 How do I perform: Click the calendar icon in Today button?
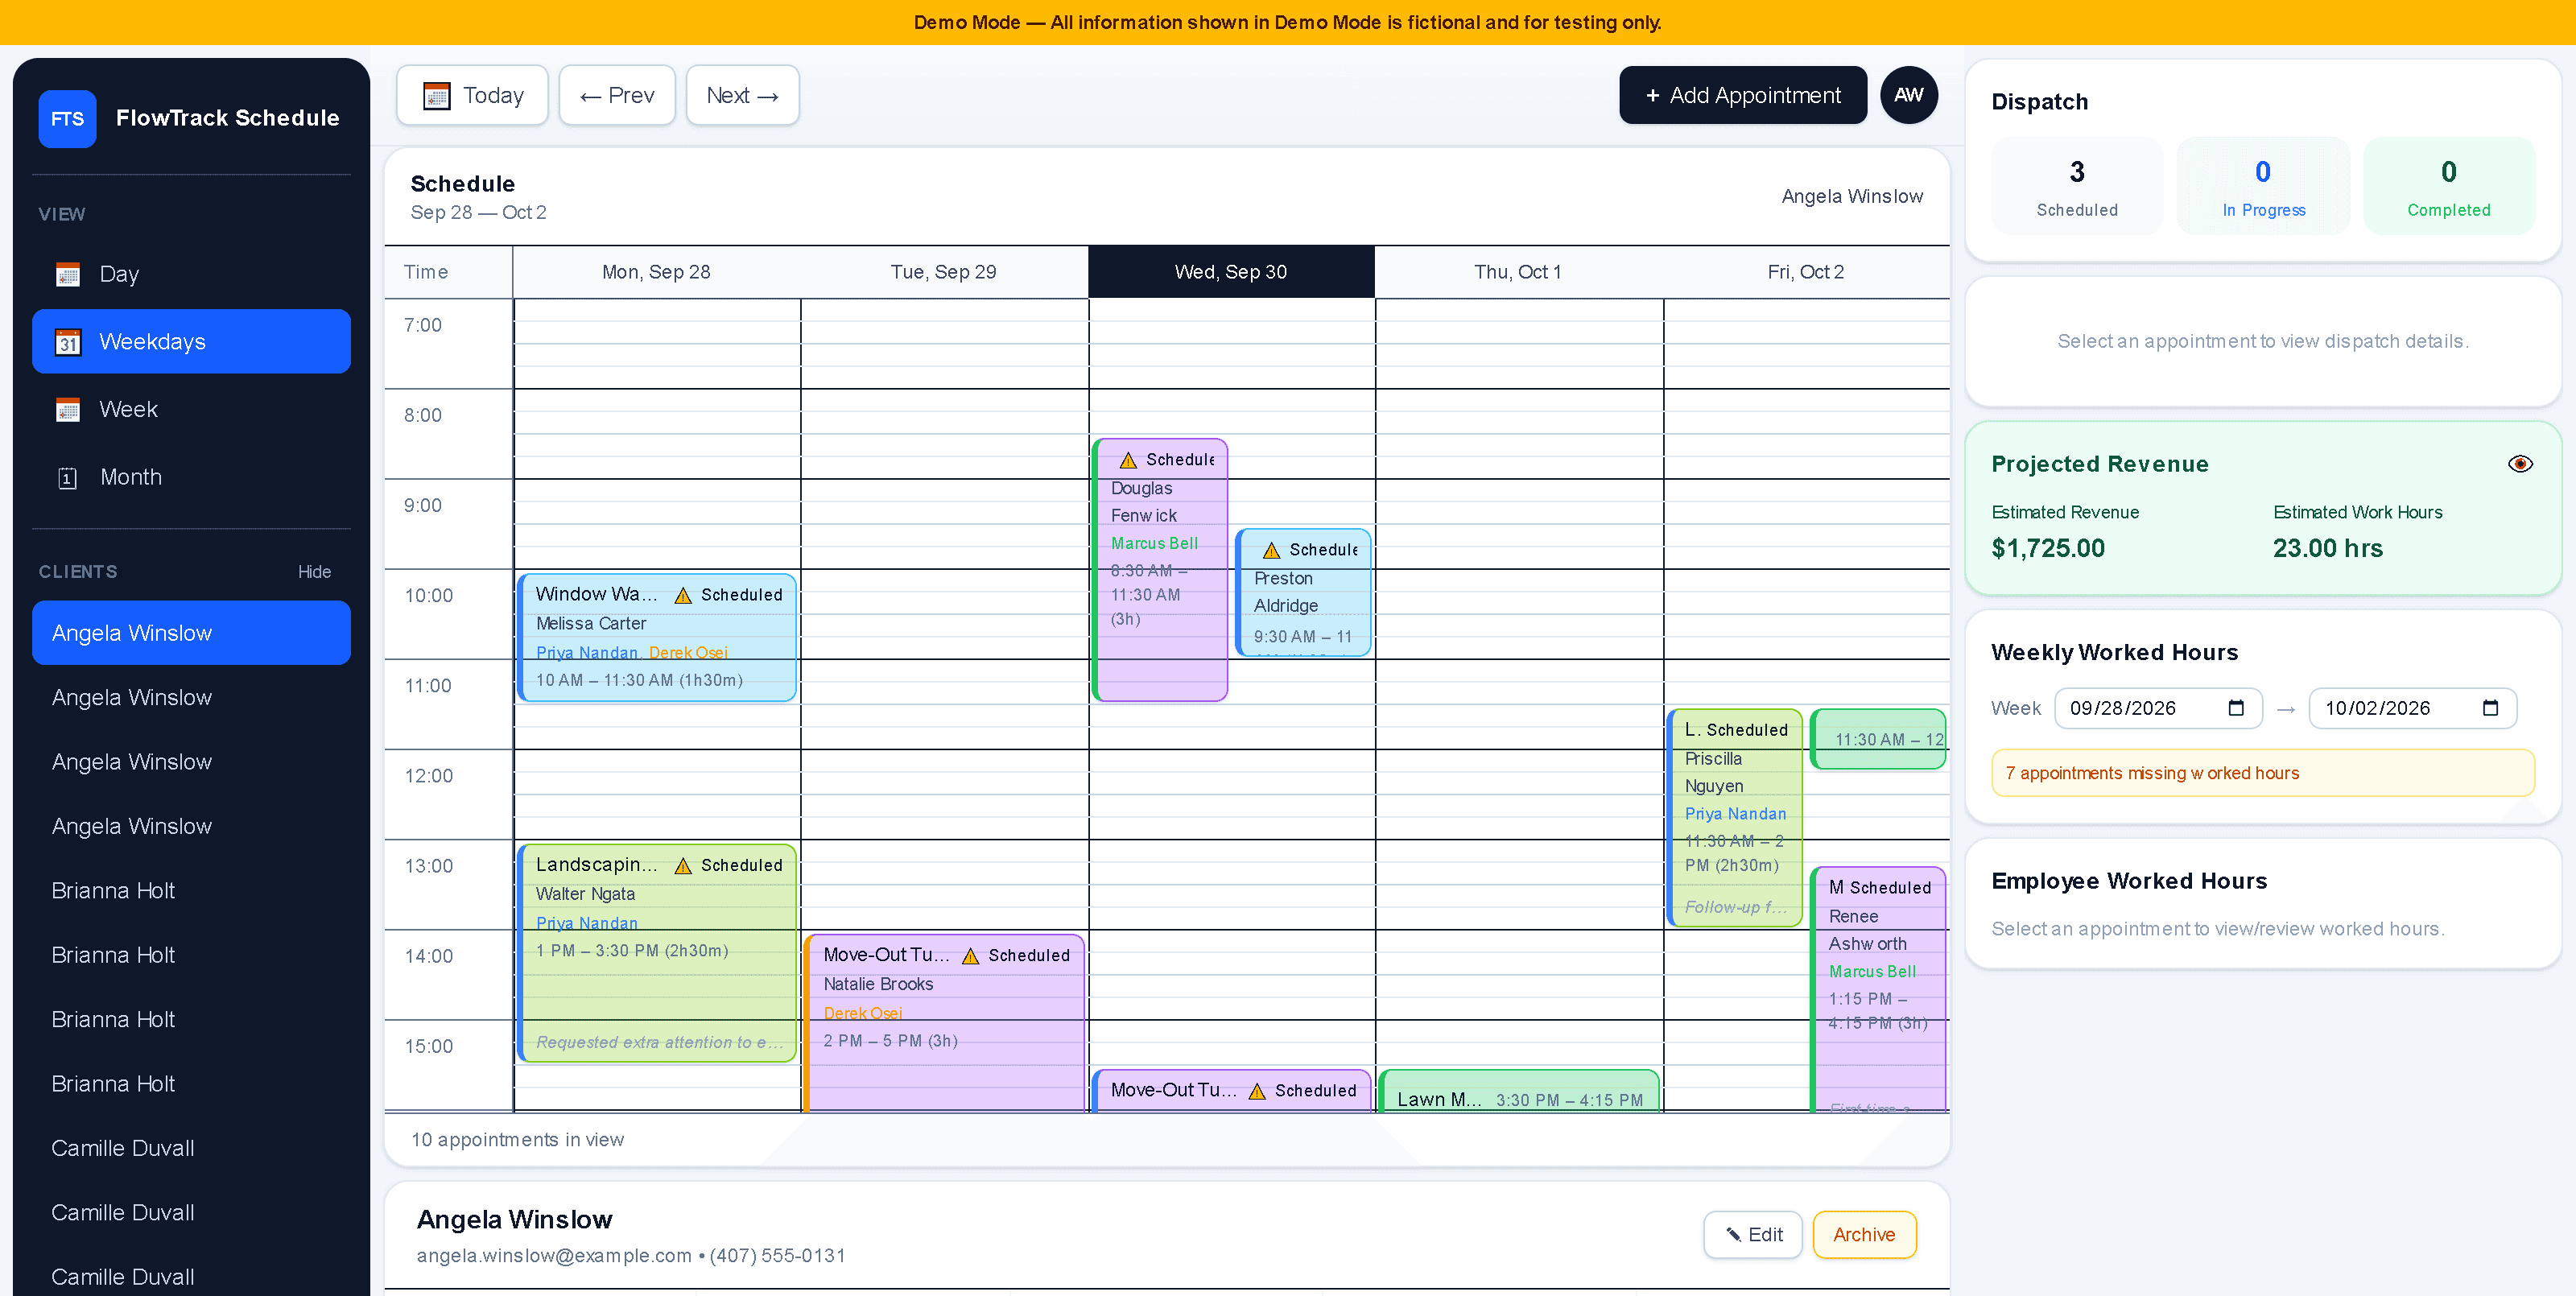(x=437, y=96)
